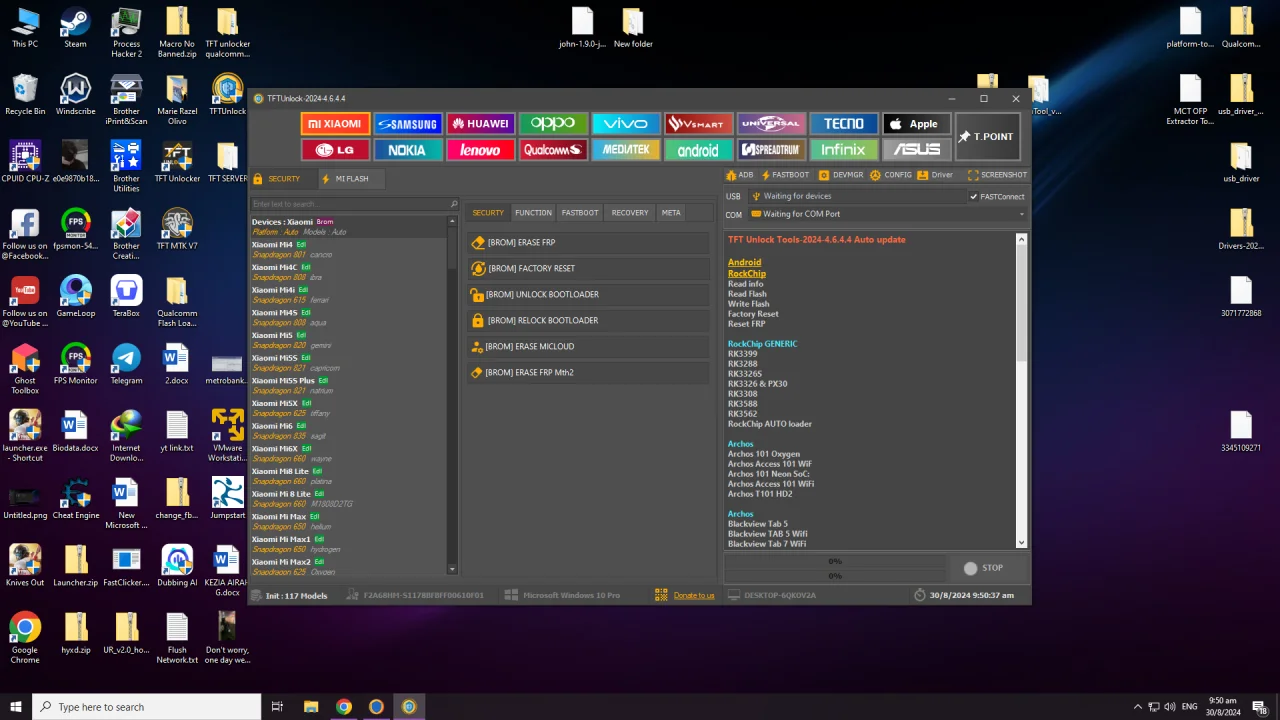Screen dimensions: 1280x720
Task: Open the Qualcomm brand module
Action: (553, 150)
